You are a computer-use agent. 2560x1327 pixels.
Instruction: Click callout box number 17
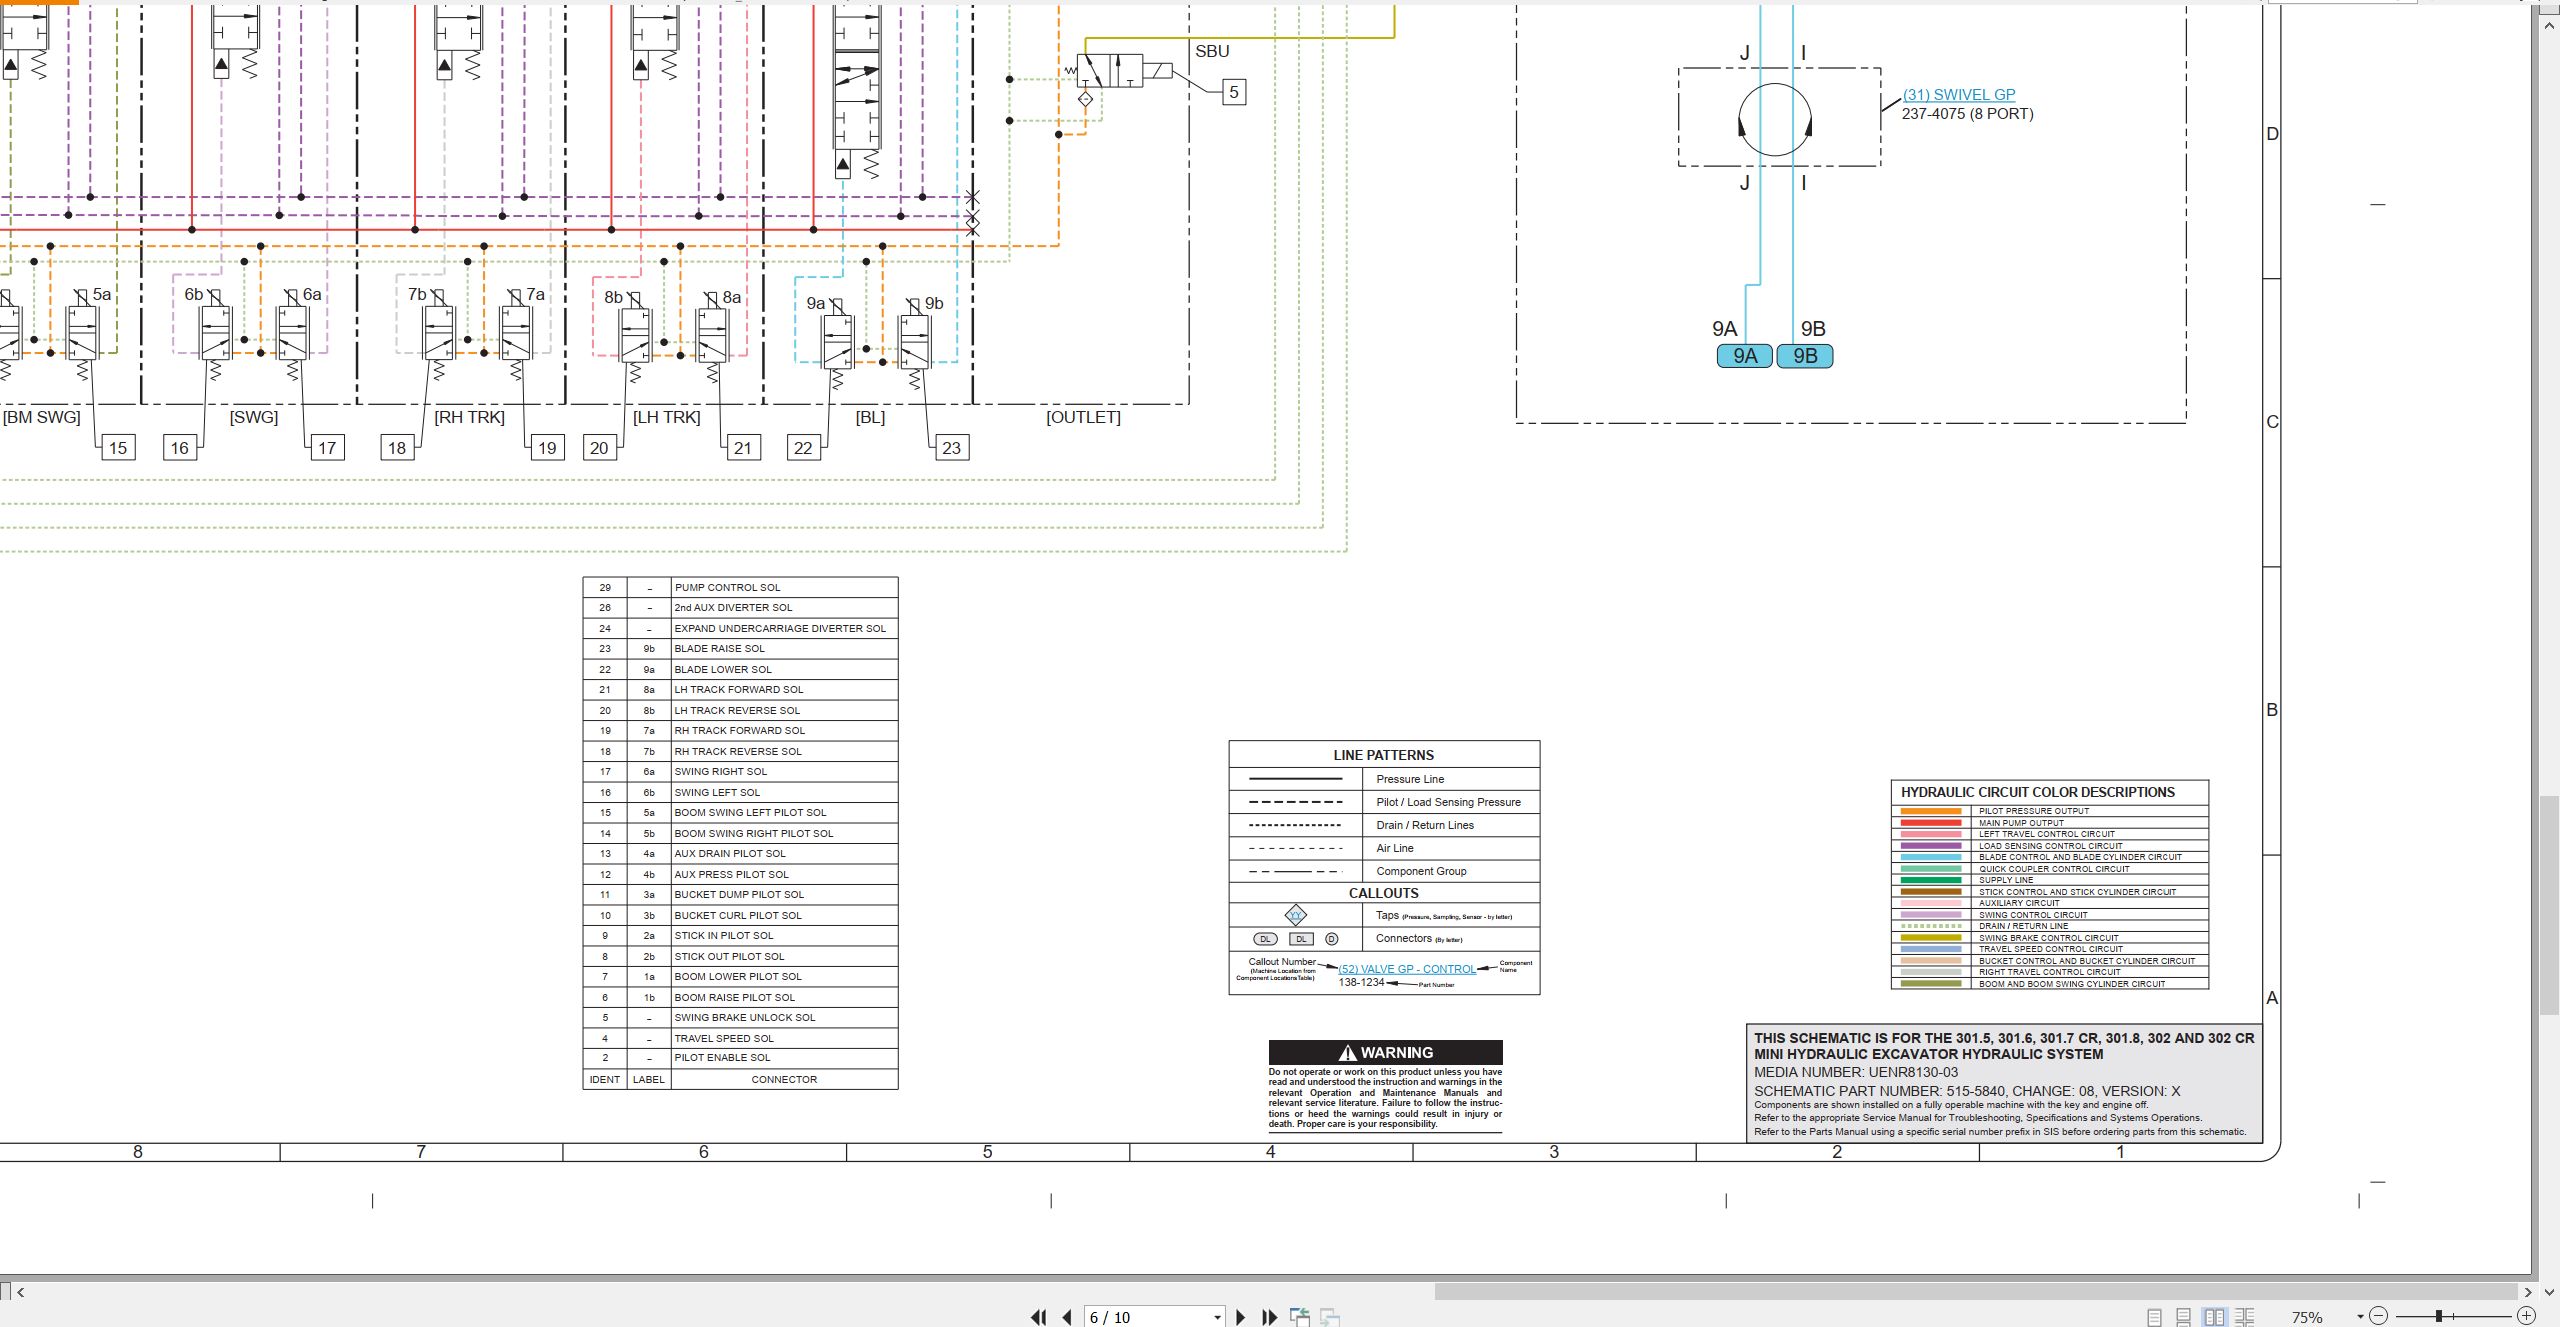328,448
